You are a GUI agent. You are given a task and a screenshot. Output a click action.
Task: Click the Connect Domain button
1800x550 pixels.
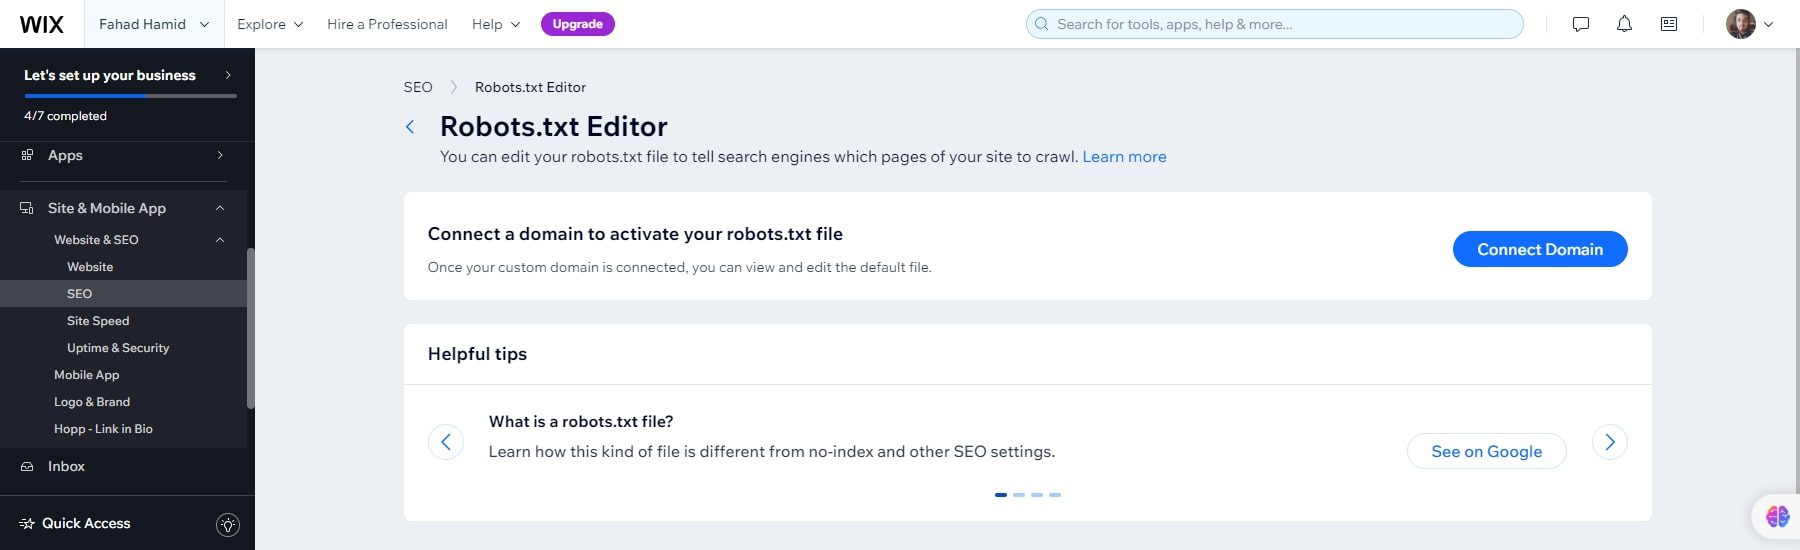pyautogui.click(x=1539, y=250)
